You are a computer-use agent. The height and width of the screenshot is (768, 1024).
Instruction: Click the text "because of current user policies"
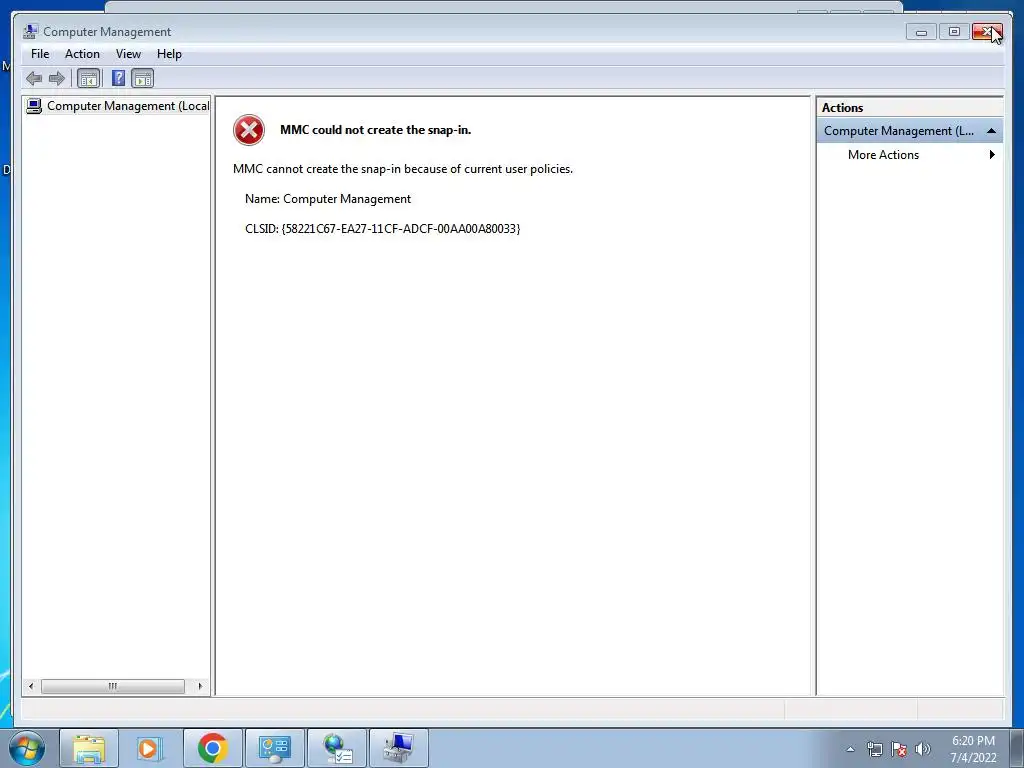pyautogui.click(x=488, y=169)
